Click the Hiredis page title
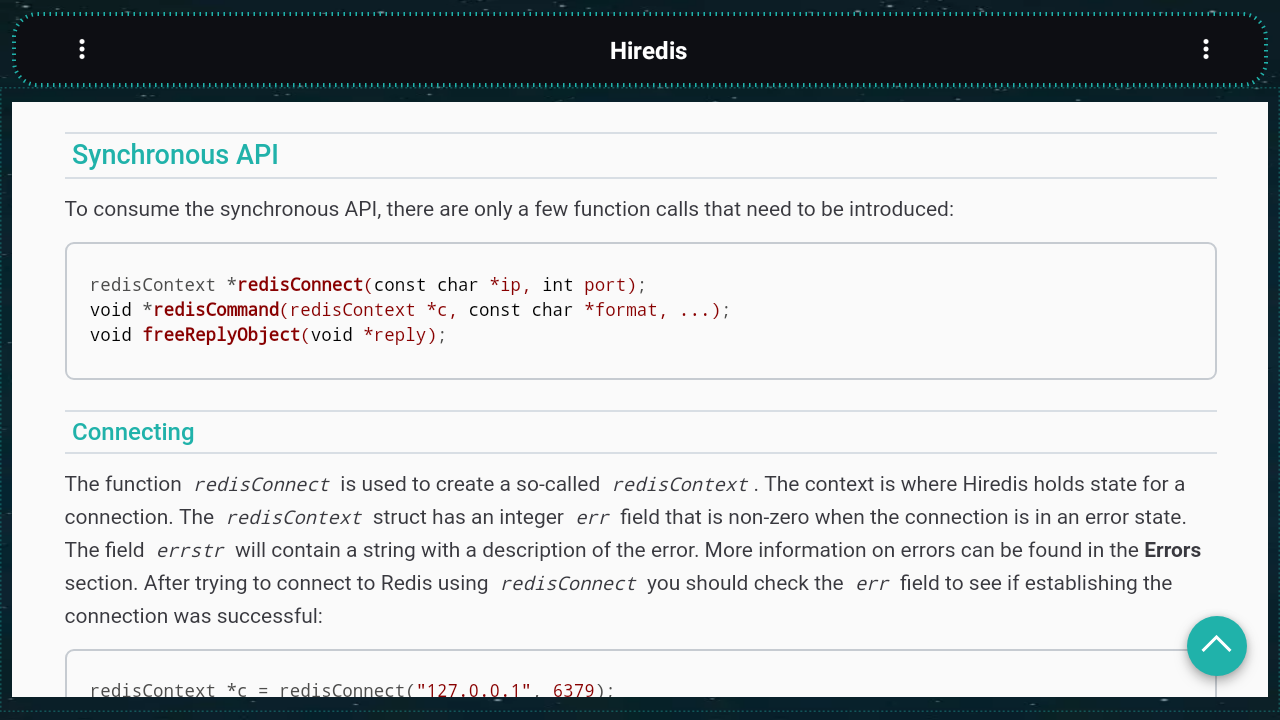The image size is (1280, 720). [x=648, y=51]
